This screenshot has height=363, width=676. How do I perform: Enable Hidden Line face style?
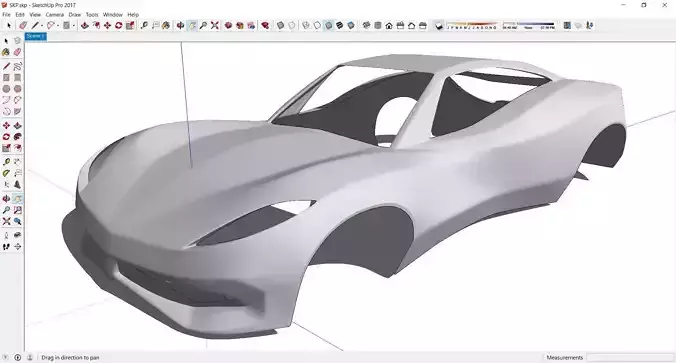(317, 26)
